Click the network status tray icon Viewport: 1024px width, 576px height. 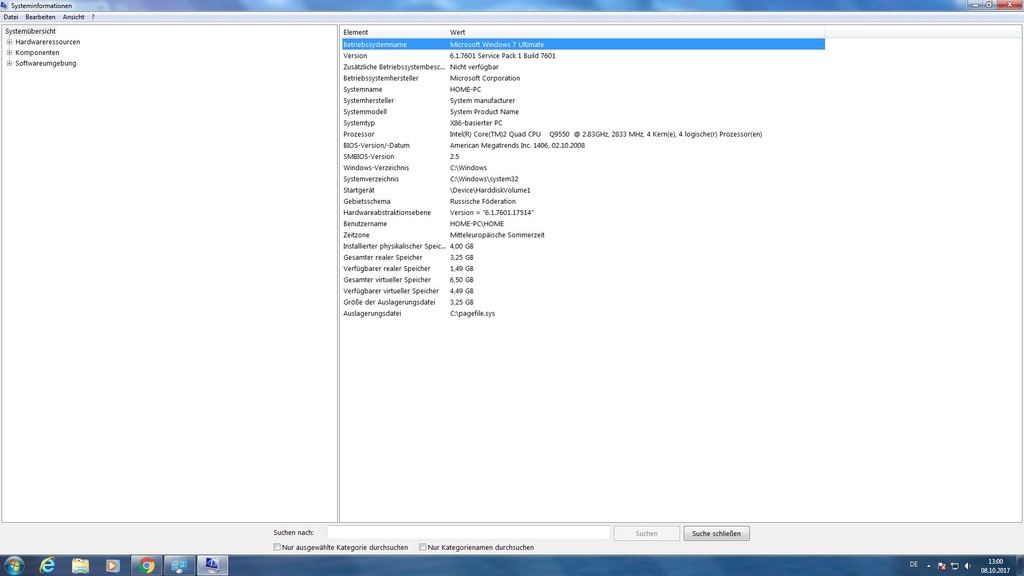click(955, 566)
